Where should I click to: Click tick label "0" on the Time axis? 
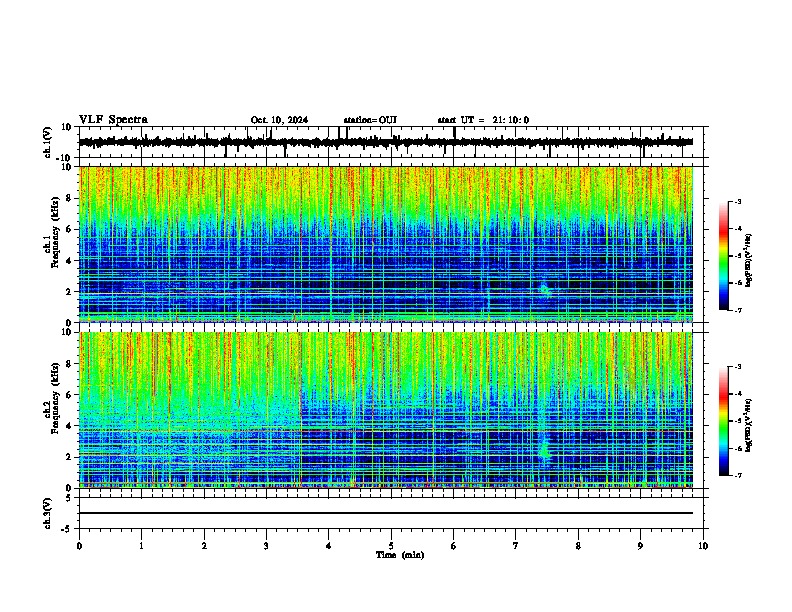point(79,546)
